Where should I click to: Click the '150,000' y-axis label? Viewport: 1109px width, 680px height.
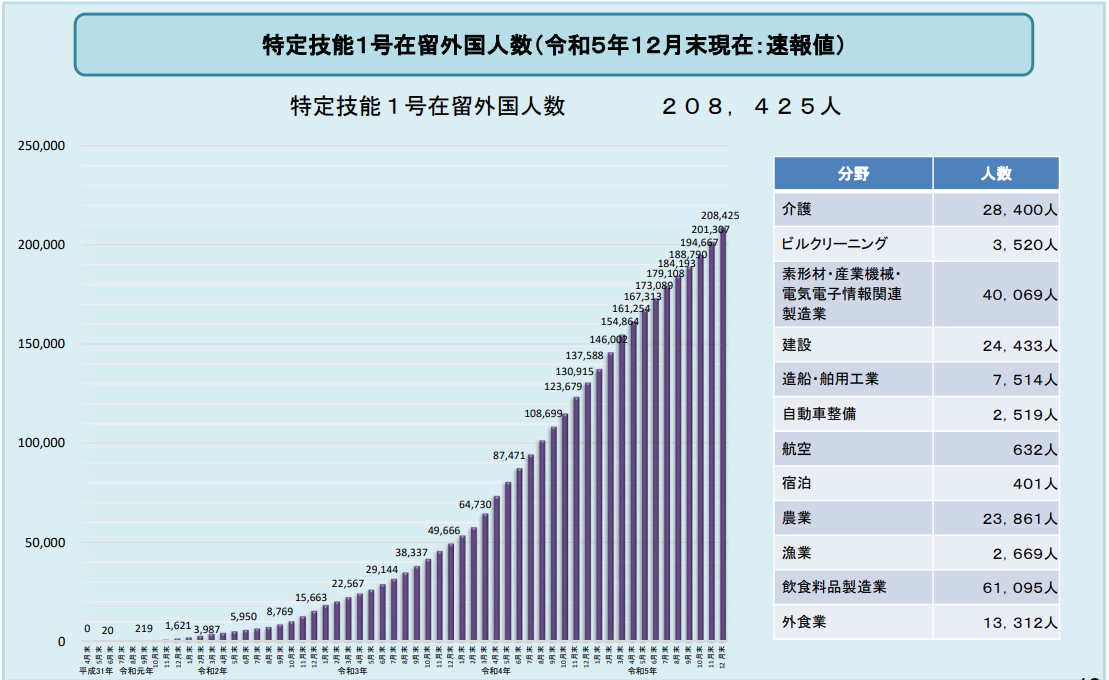(41, 344)
